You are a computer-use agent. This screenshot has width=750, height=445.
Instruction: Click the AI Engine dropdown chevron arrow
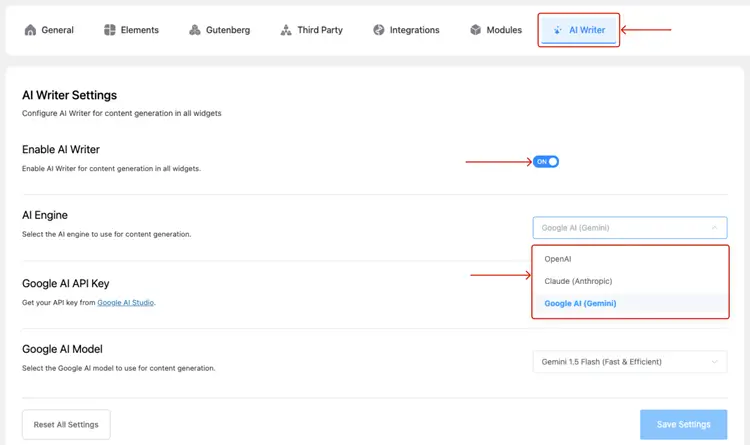point(714,228)
